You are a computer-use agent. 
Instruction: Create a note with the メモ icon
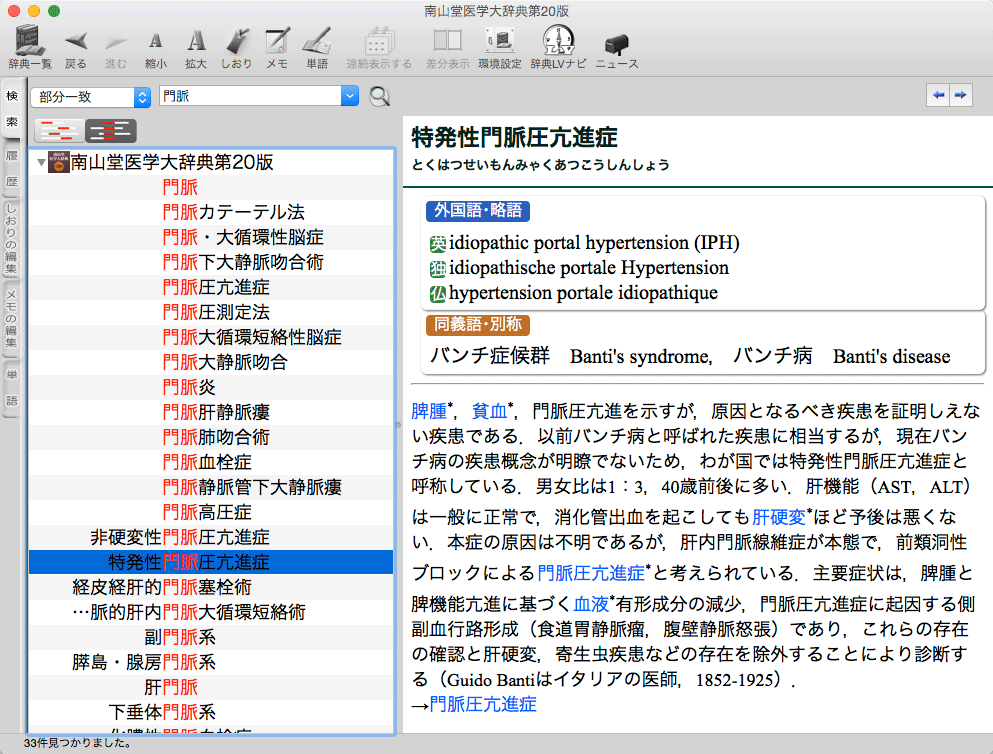pos(277,45)
